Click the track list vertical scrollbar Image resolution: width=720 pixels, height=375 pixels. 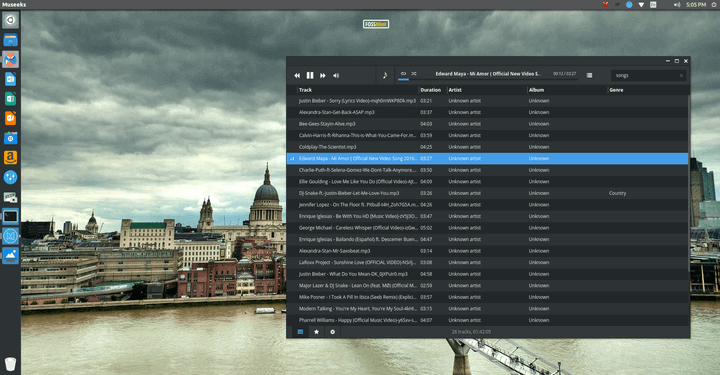coord(689,184)
